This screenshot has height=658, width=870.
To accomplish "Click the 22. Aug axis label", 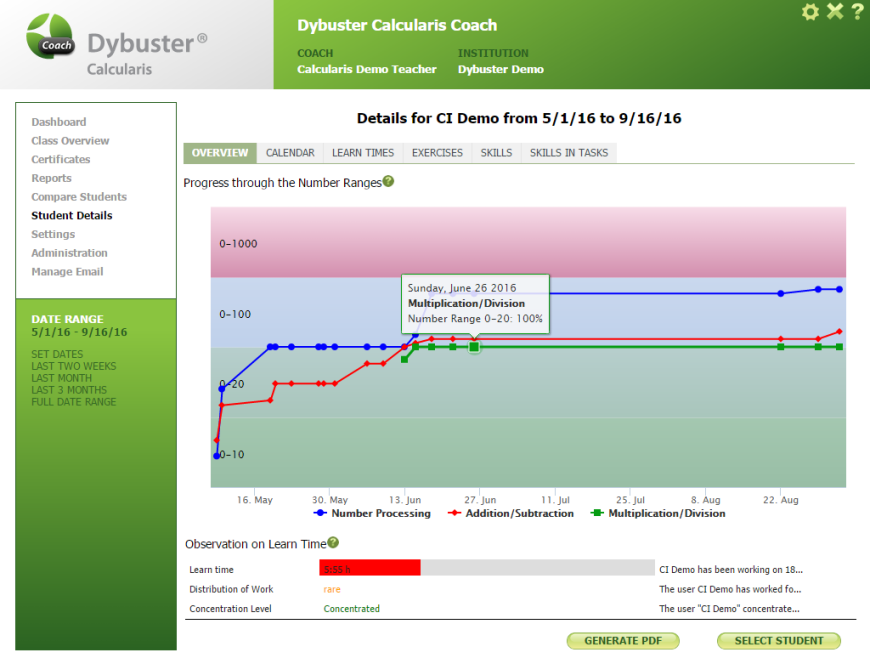I will [781, 499].
